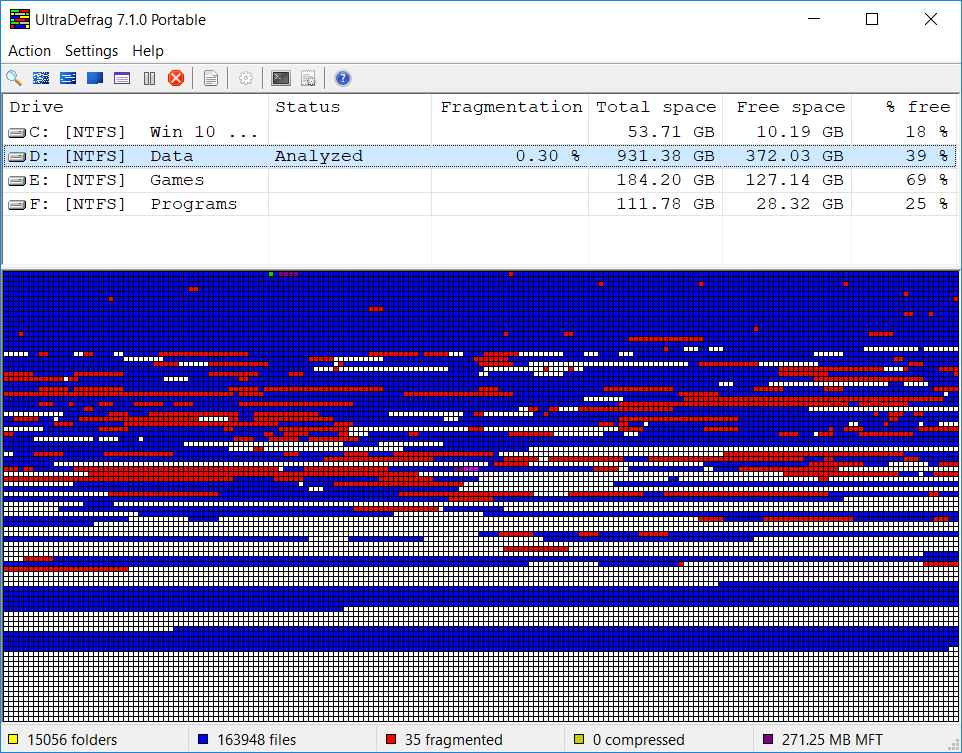The width and height of the screenshot is (962, 753).
Task: Click the 35 fragmented status text
Action: coord(453,740)
